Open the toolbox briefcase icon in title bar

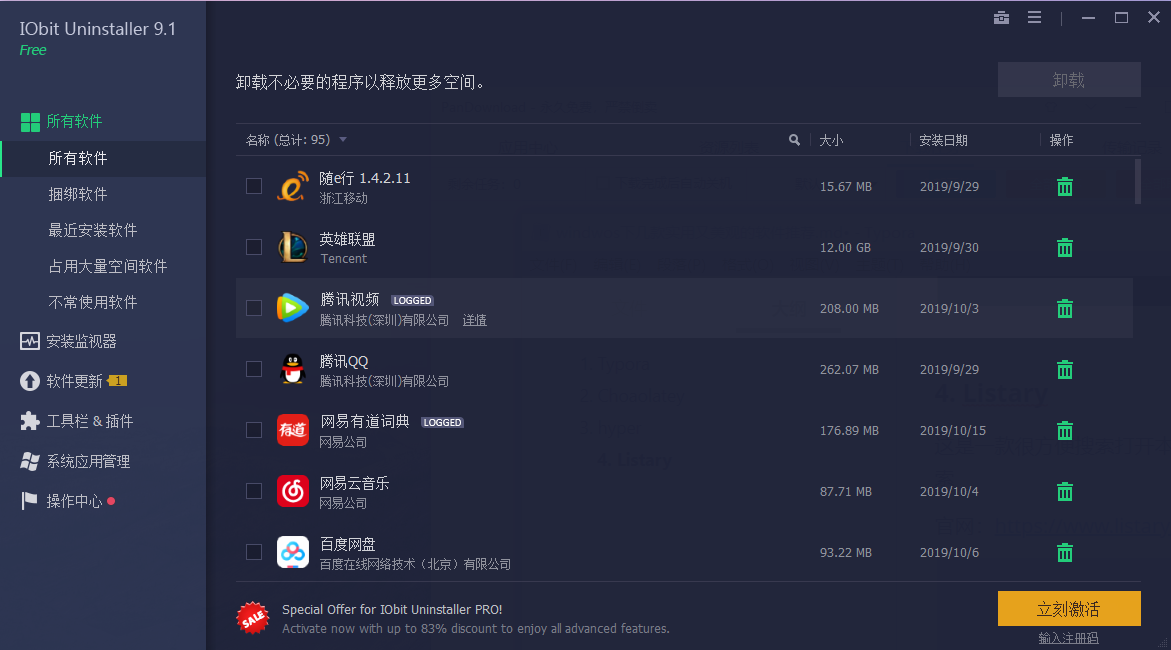1001,17
